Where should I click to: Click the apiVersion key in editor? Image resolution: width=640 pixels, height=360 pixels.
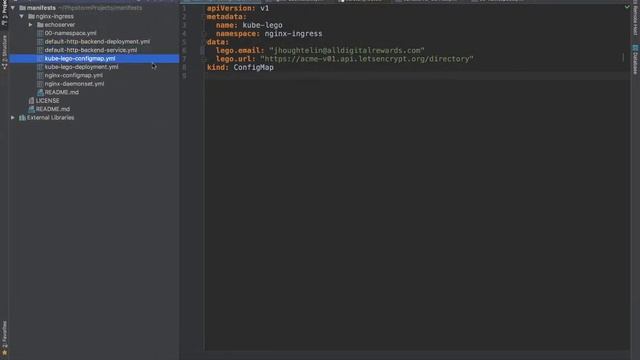pos(231,8)
